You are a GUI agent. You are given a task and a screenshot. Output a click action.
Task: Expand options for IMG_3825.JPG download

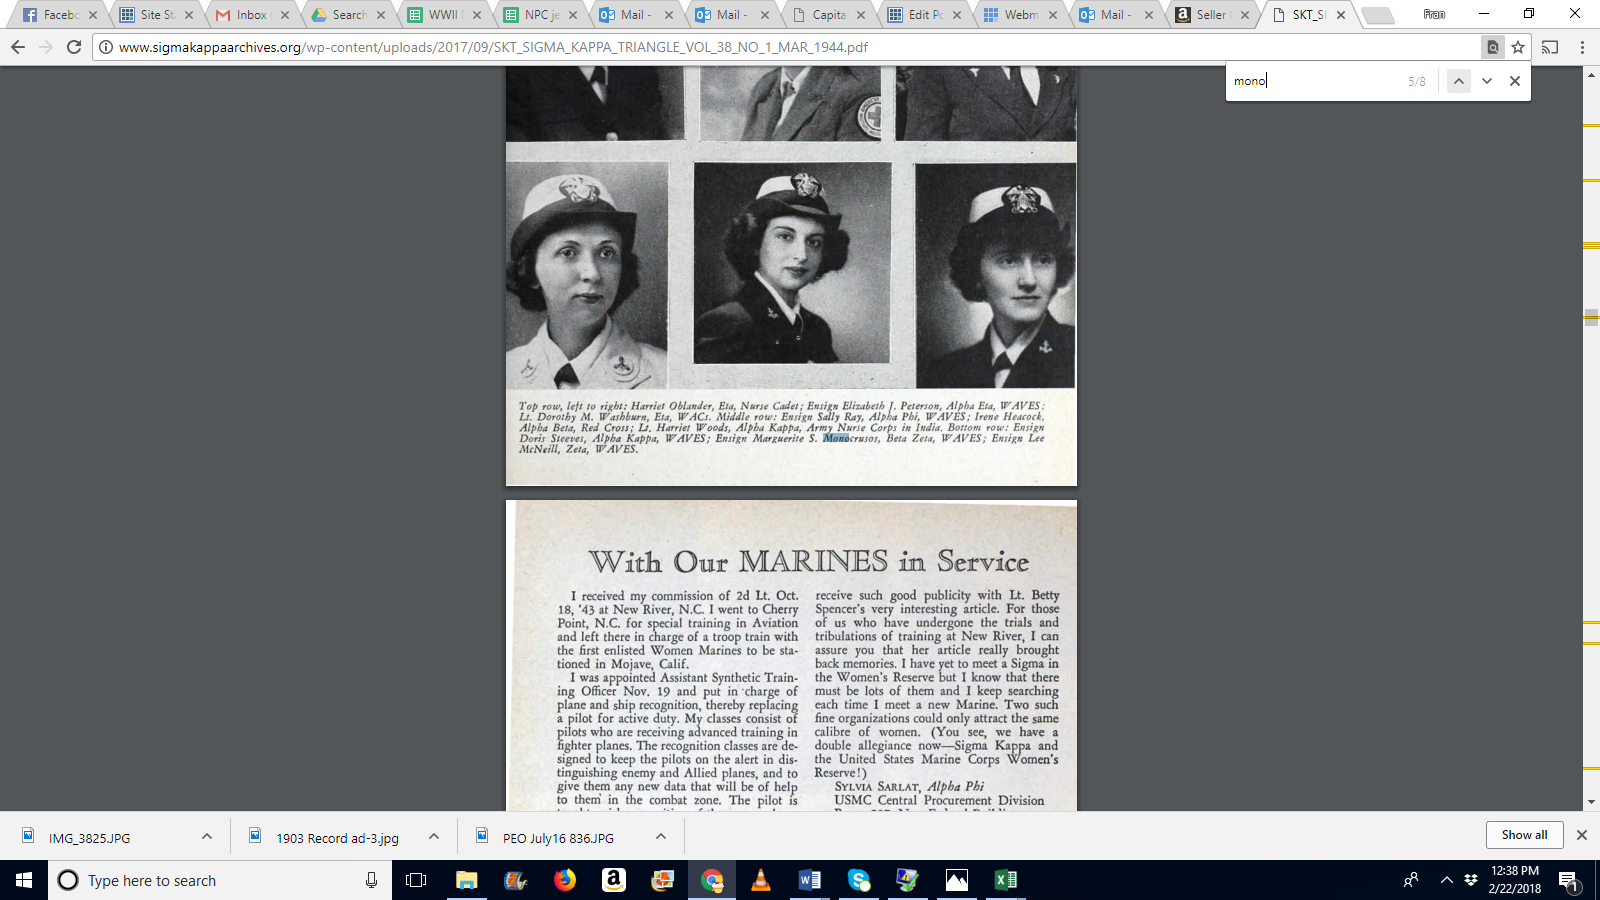pos(207,837)
